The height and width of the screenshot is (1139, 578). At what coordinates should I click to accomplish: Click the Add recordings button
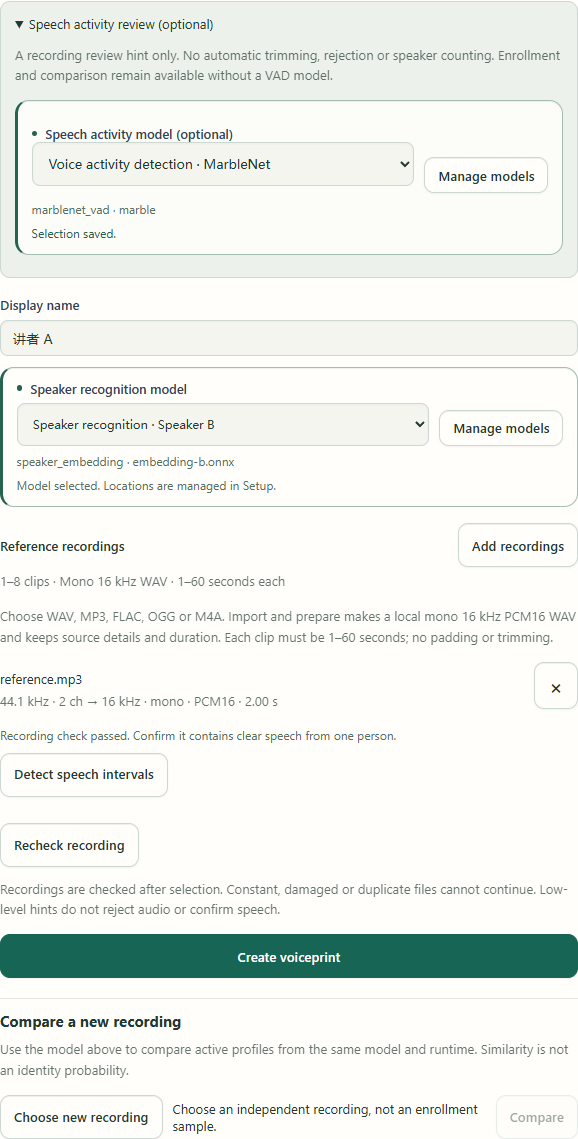tap(518, 546)
